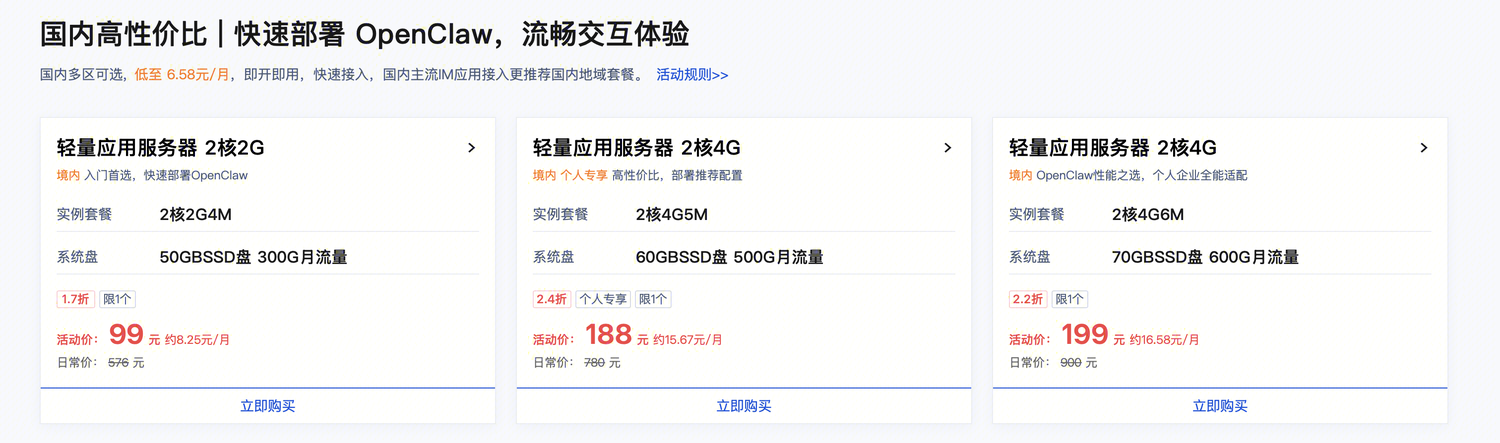This screenshot has width=1500, height=443.
Task: Click the 1.7折 discount tag
Action: [75, 299]
